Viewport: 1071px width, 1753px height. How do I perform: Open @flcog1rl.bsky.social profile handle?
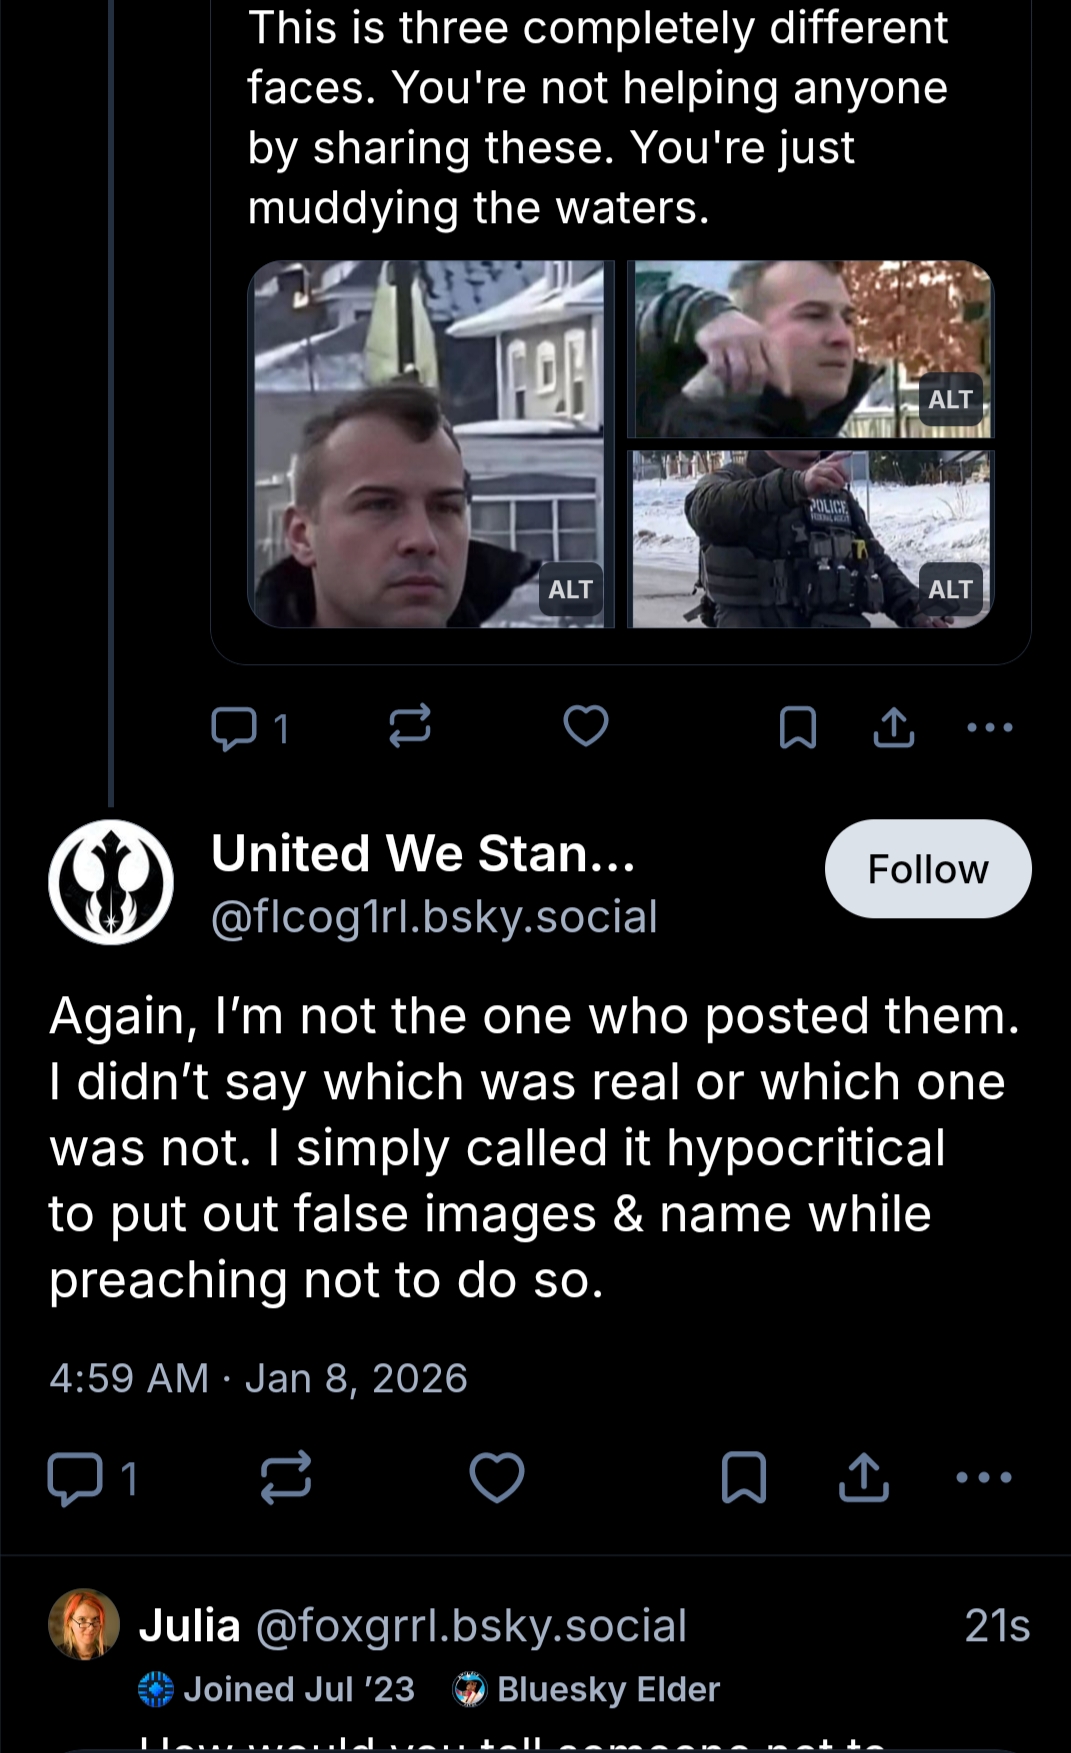pos(434,917)
